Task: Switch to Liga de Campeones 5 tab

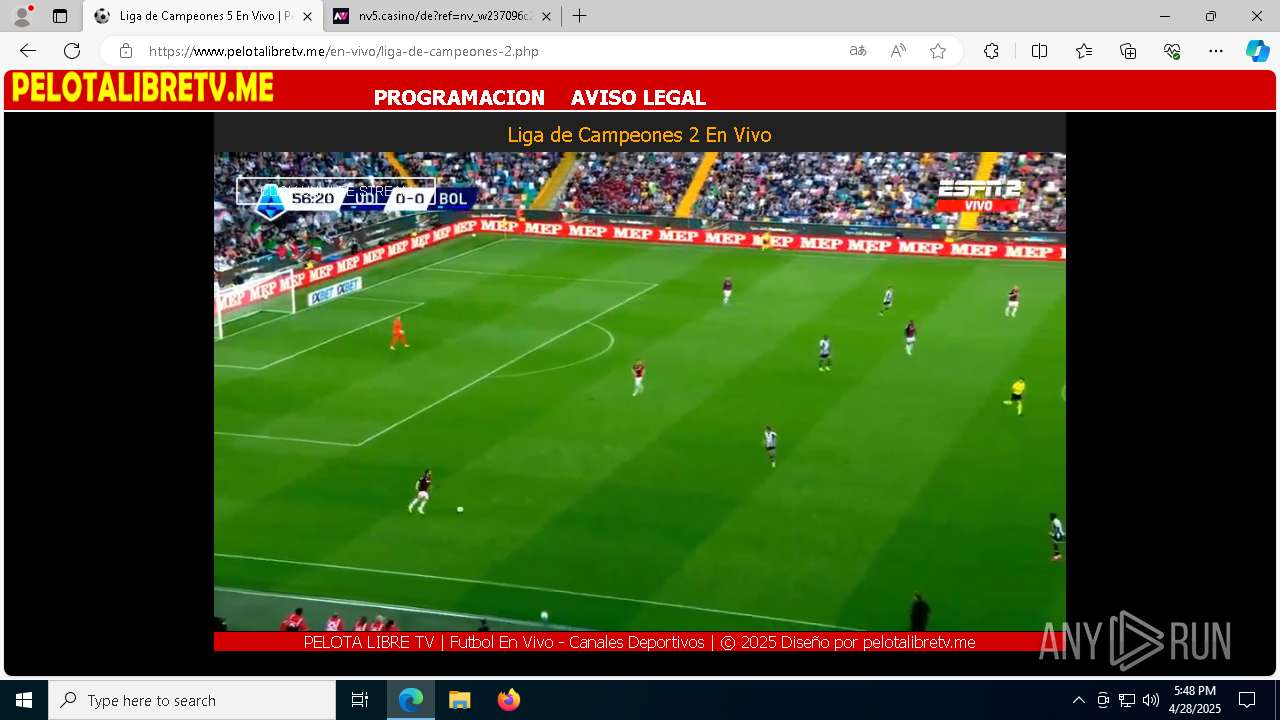Action: [203, 16]
